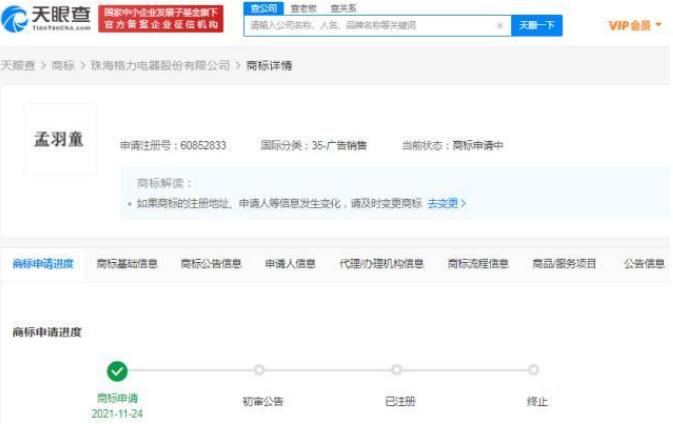Switch to 商标流程信息 tab
This screenshot has height=424, width=673.
(478, 263)
